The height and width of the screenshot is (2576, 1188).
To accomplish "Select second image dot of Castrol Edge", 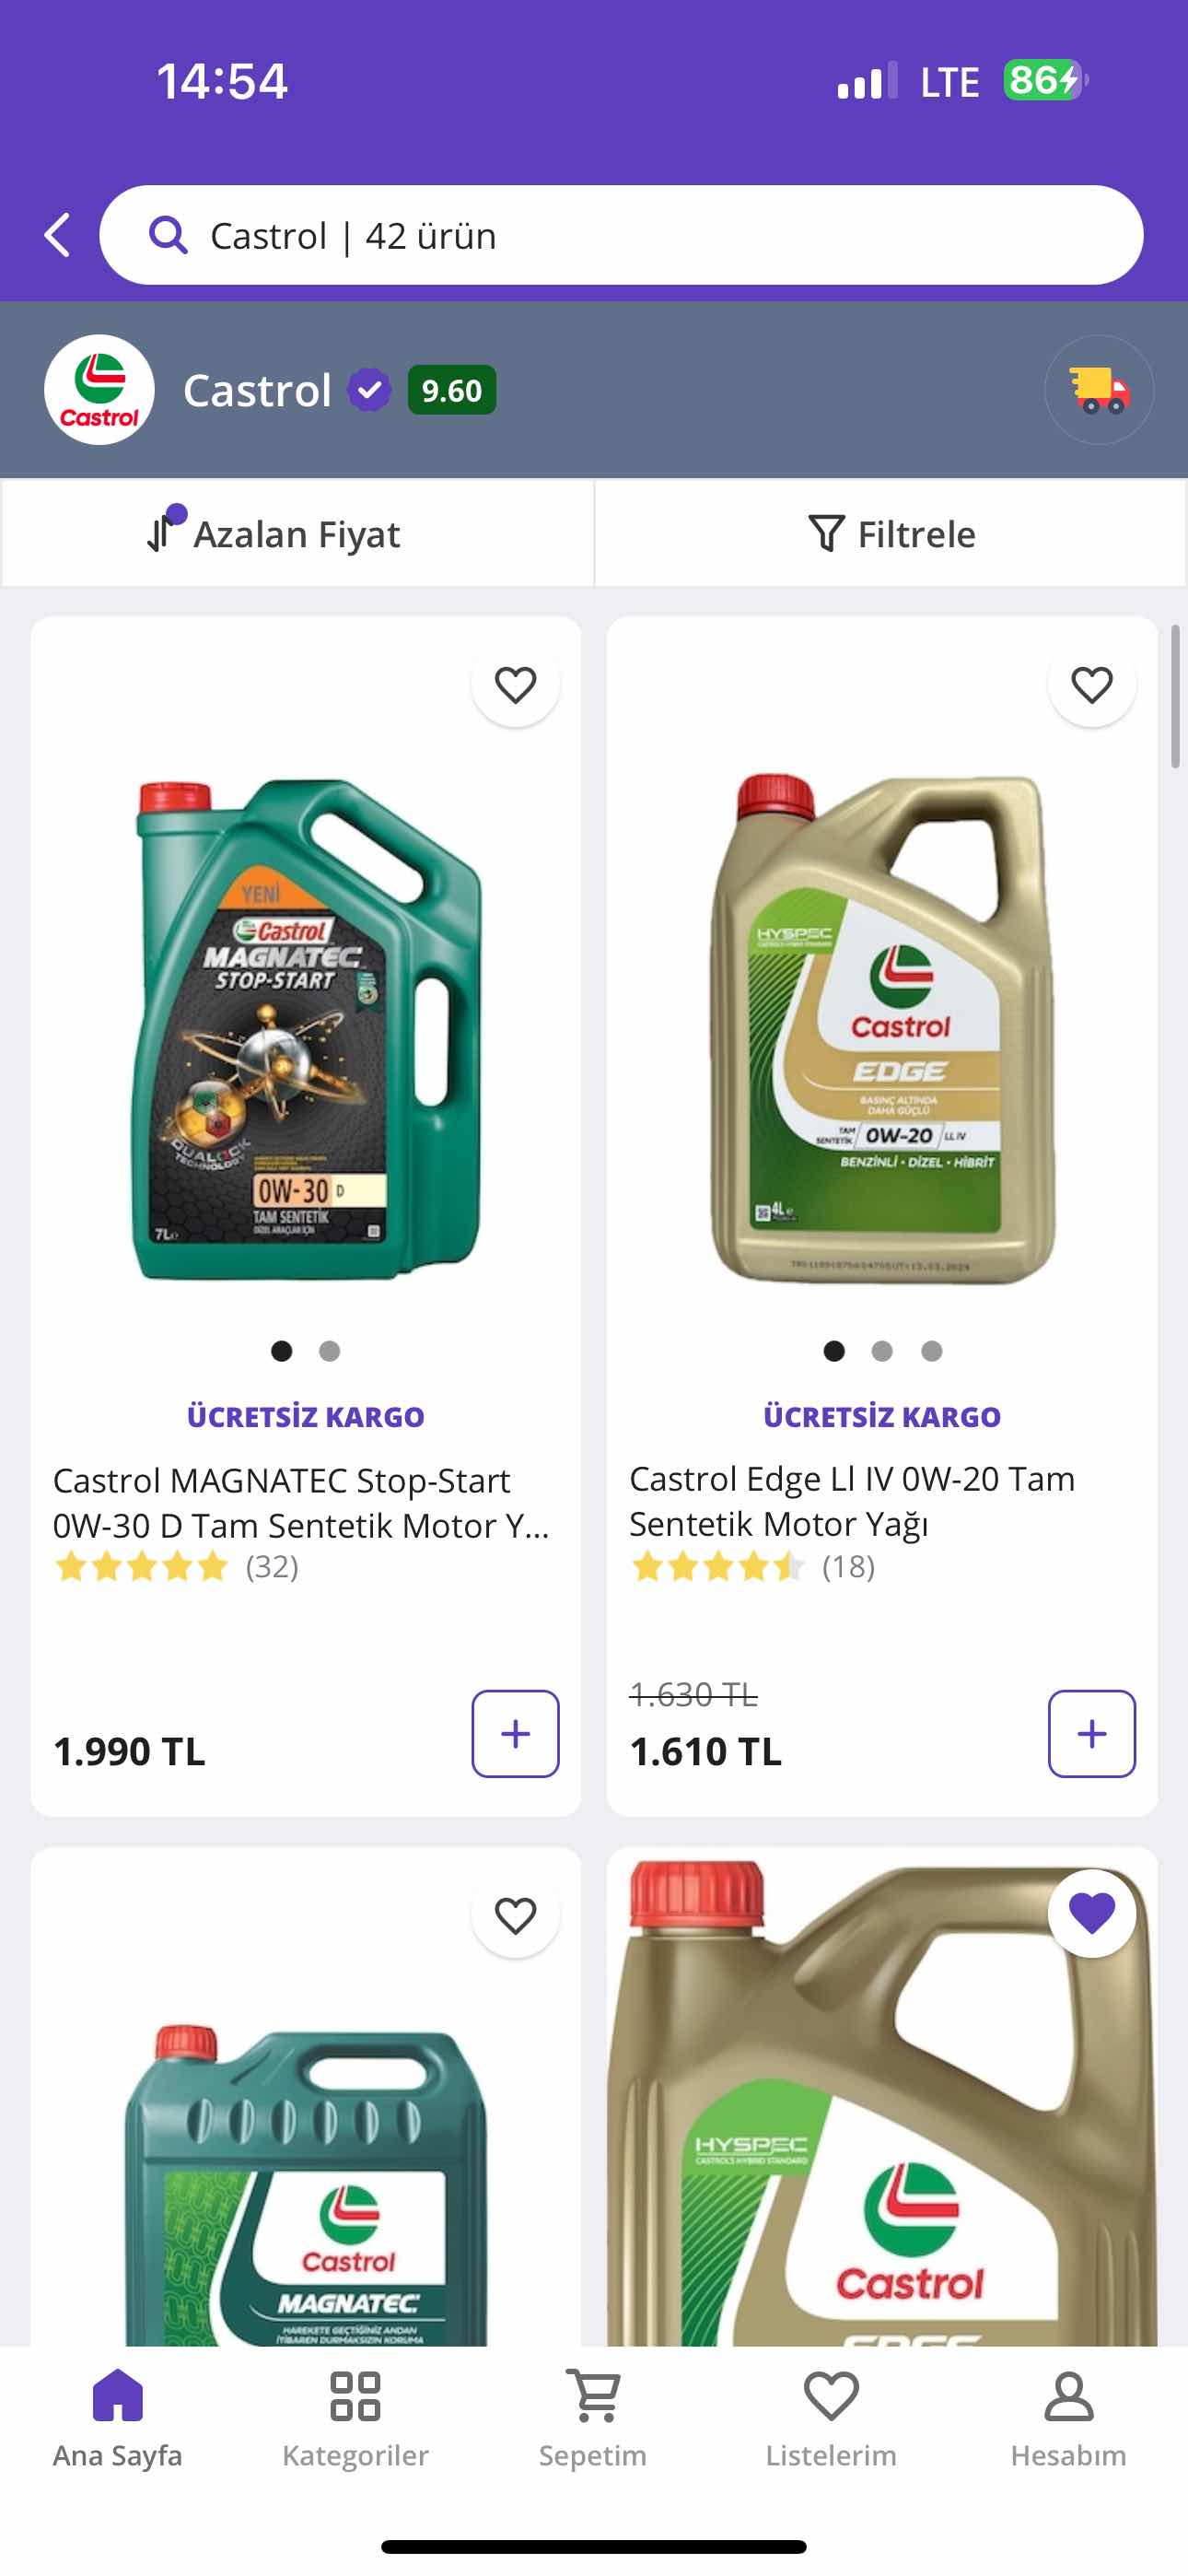I will coord(881,1351).
